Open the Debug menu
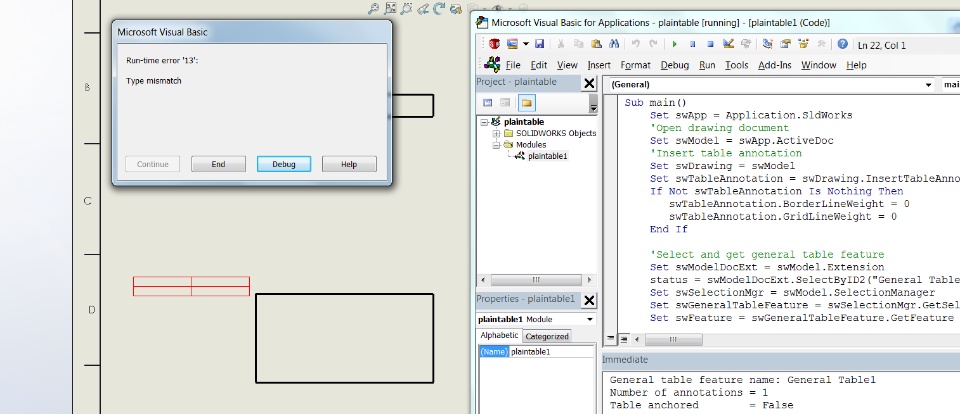Viewport: 960px width, 414px height. (675, 65)
